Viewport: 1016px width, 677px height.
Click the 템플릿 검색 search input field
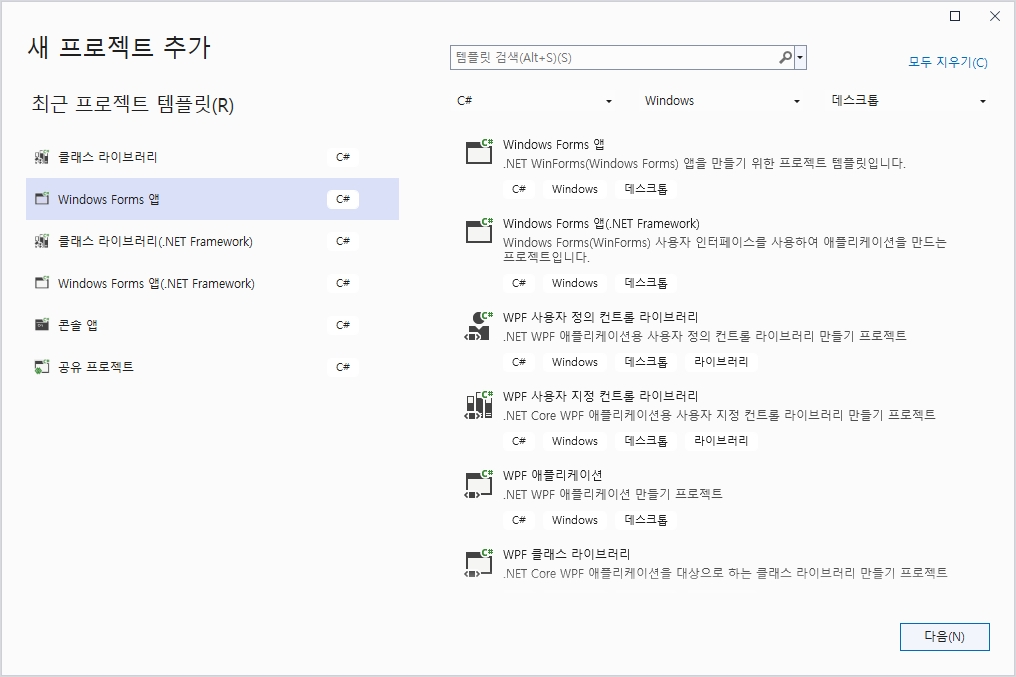pyautogui.click(x=614, y=58)
